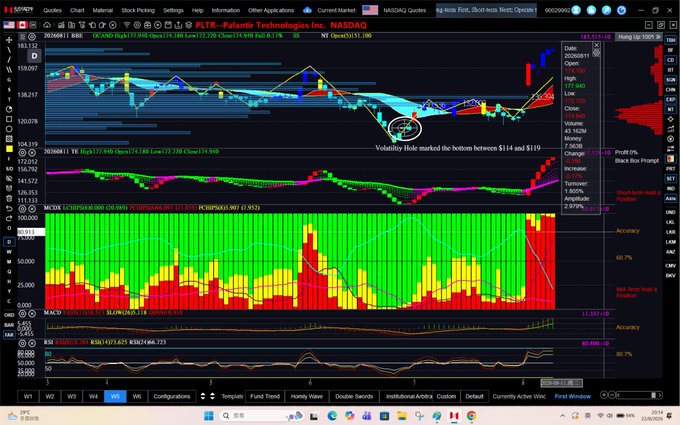The height and width of the screenshot is (425, 680).
Task: Click the pie chart tool icon
Action: pos(9,109)
